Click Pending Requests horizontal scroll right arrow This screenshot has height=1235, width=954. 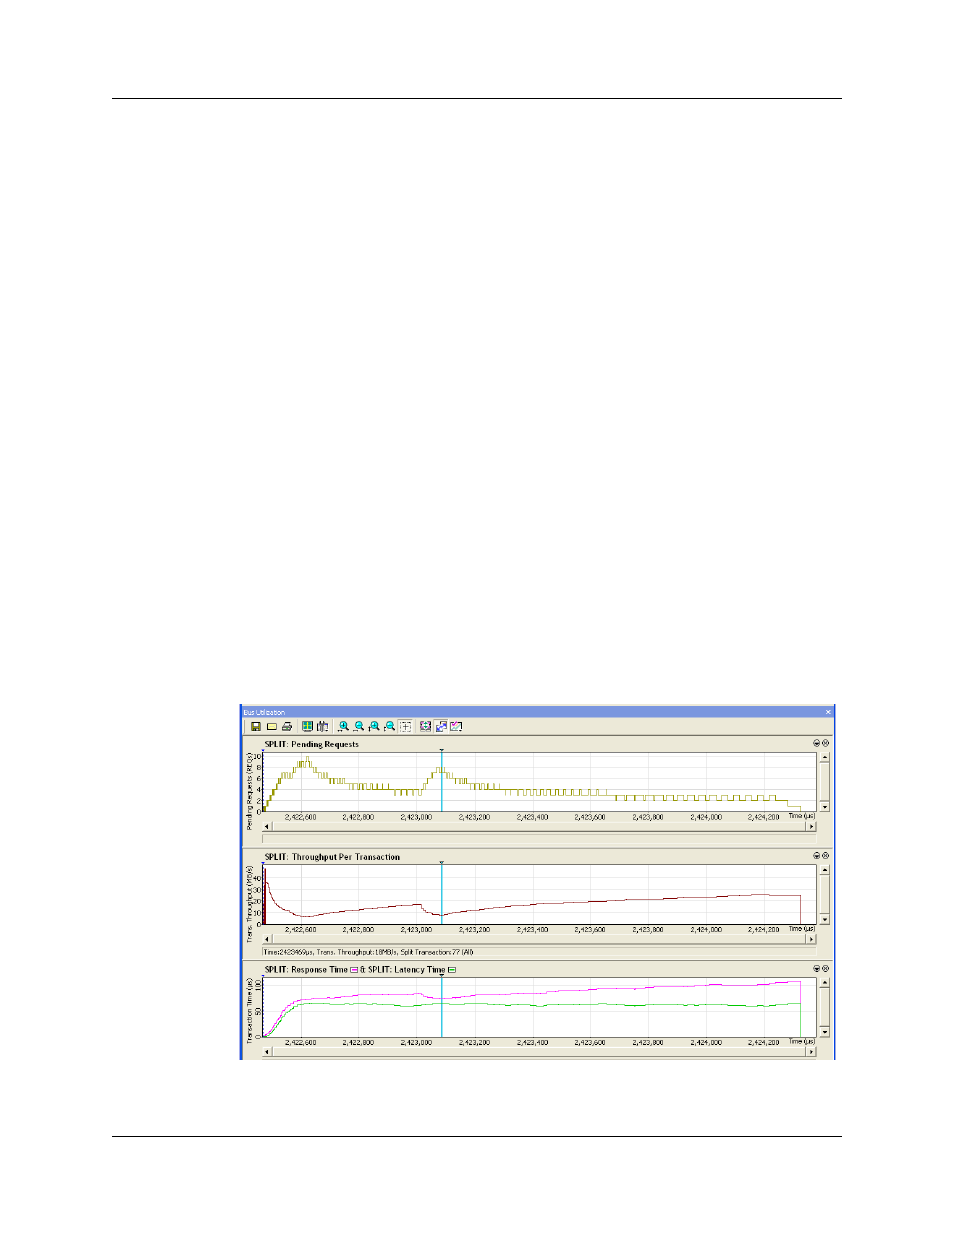coord(811,826)
